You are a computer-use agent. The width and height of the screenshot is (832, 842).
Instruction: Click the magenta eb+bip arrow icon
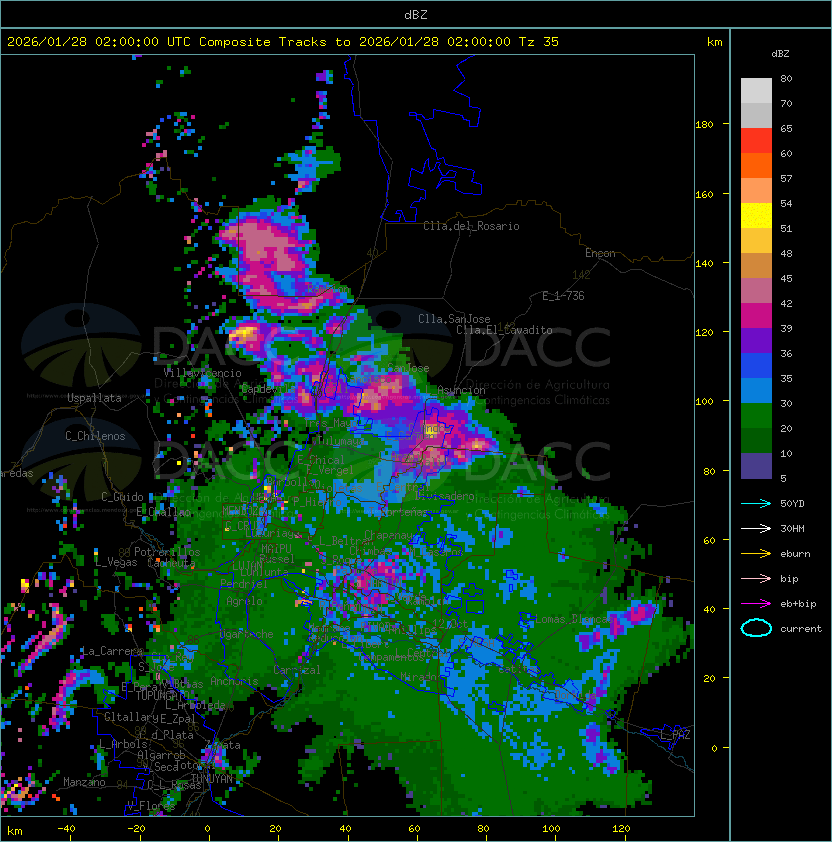(756, 604)
